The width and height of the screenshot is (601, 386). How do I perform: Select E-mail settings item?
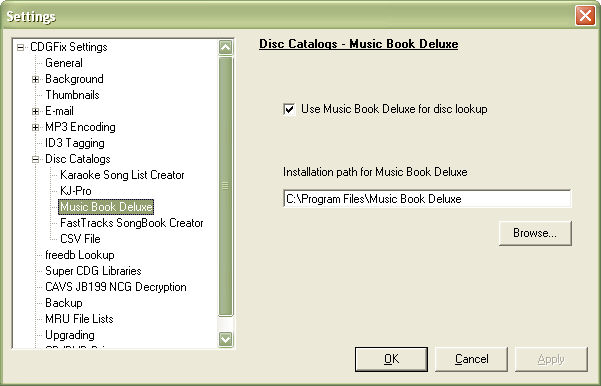point(59,111)
